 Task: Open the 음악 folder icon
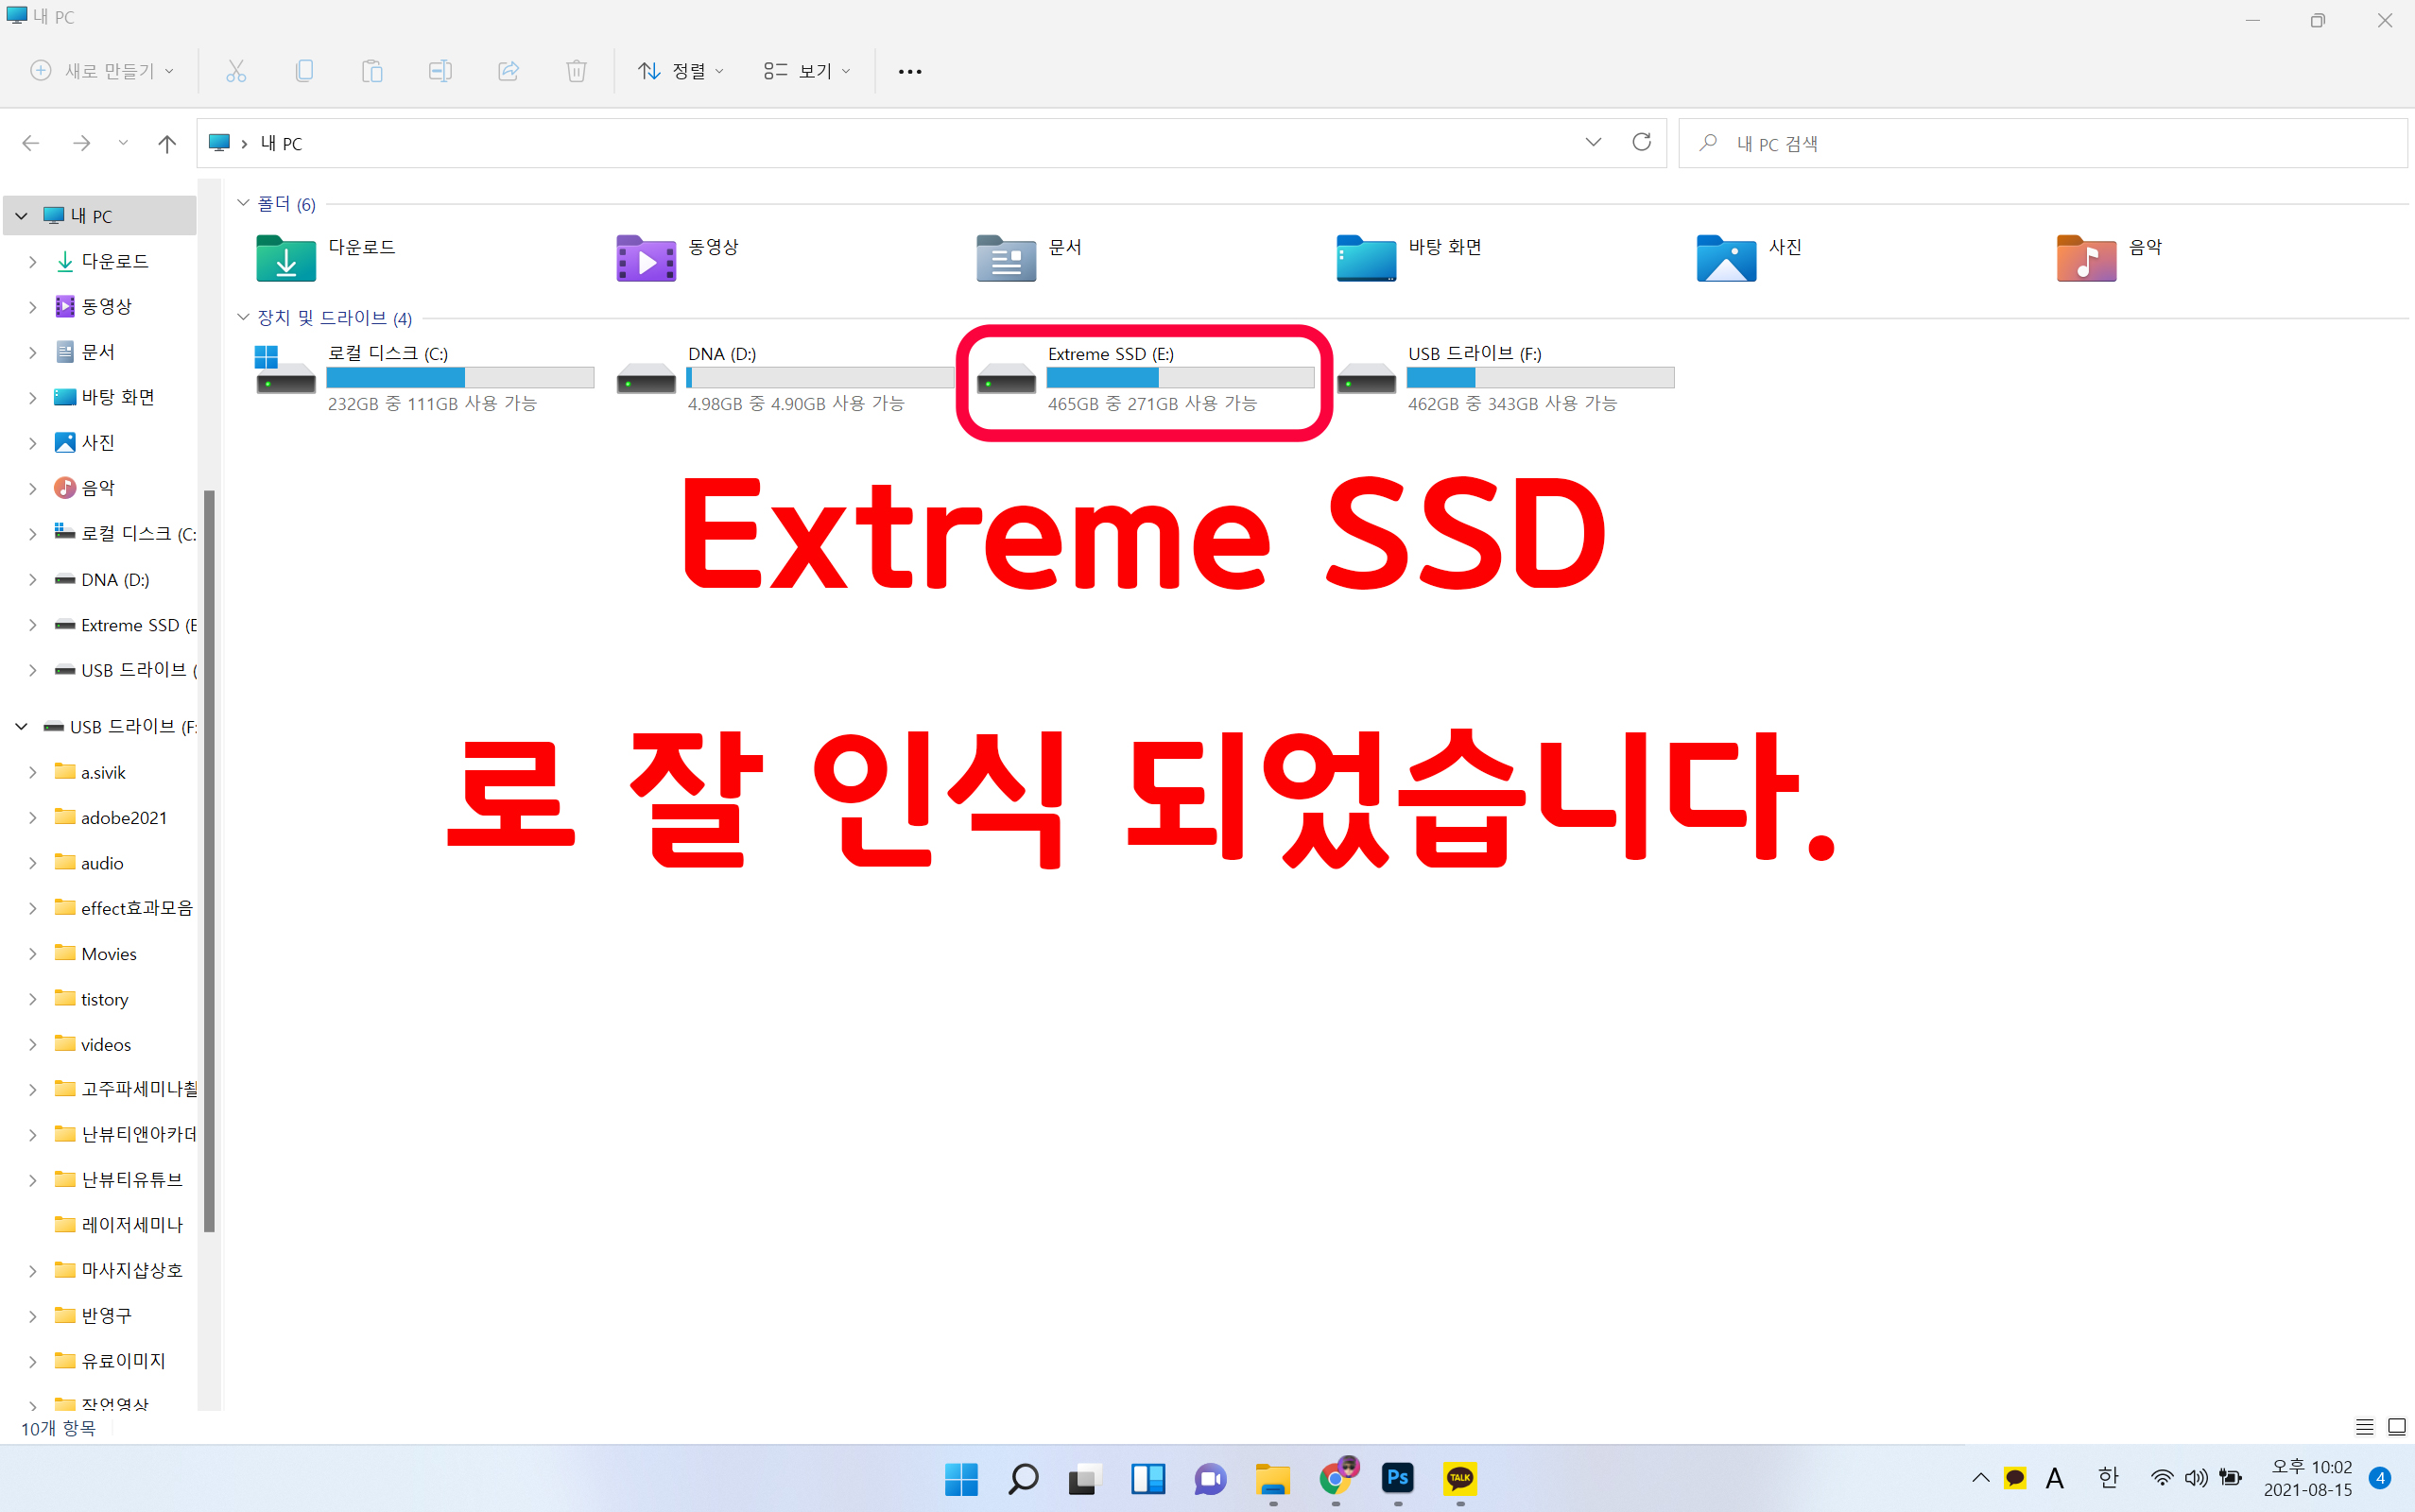pos(2086,258)
